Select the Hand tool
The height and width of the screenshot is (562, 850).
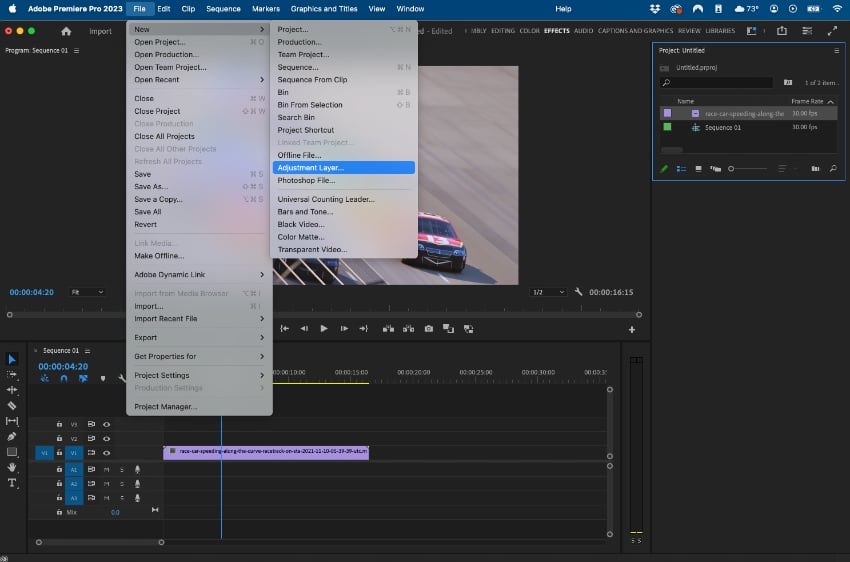(x=12, y=467)
